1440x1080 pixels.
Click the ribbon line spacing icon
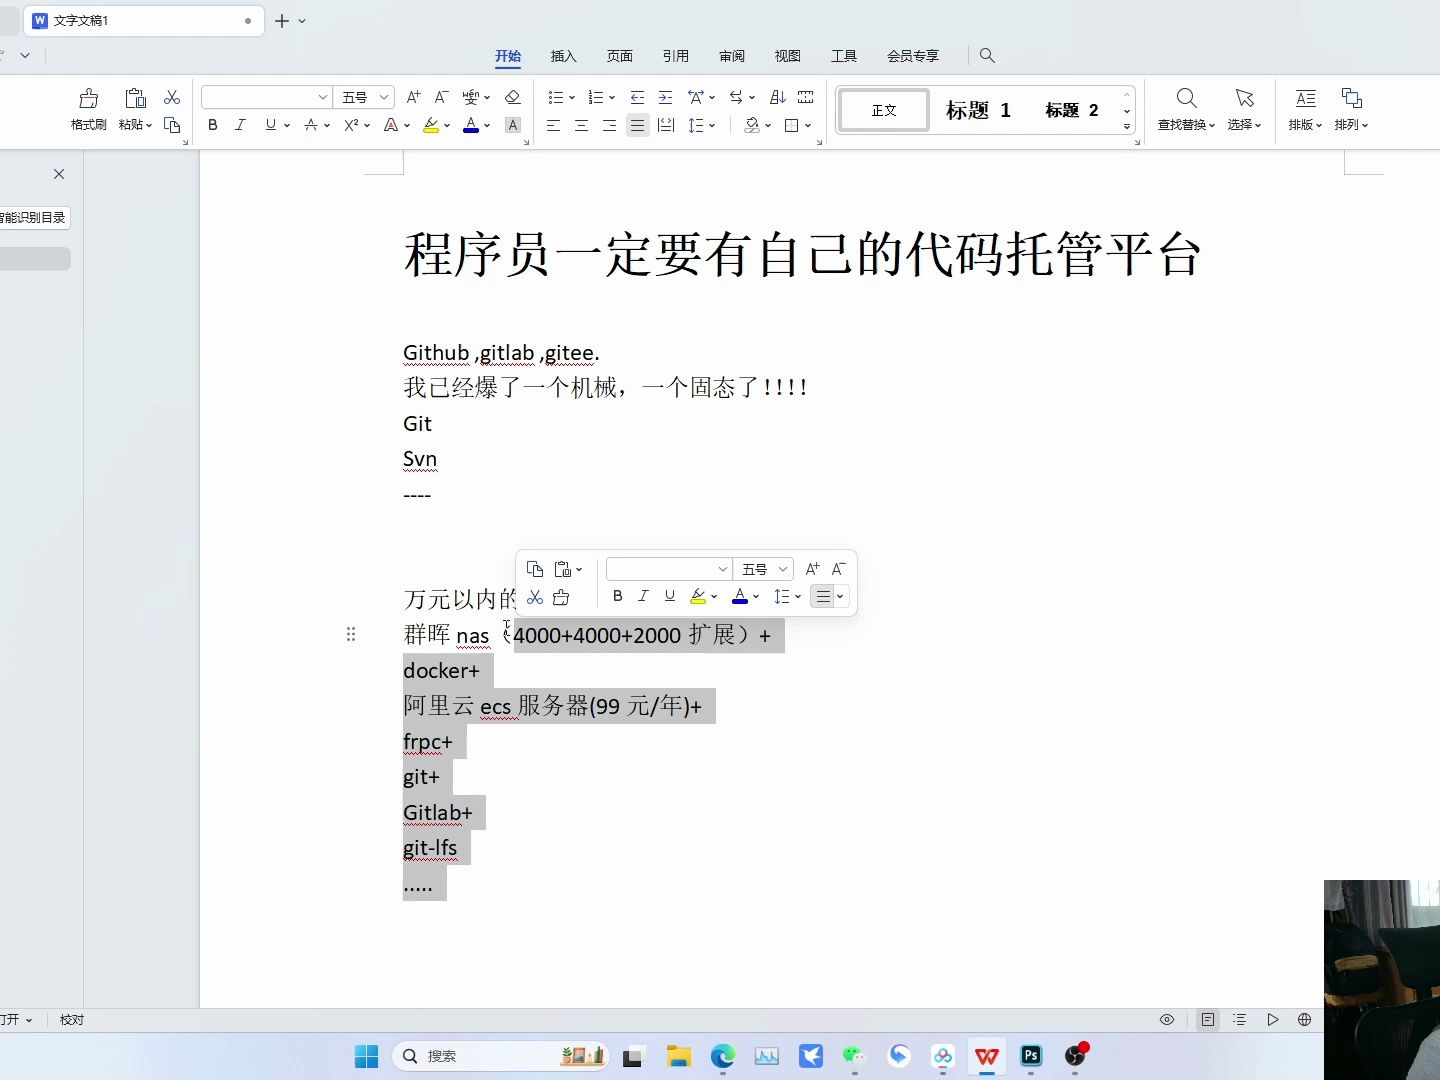tap(697, 125)
